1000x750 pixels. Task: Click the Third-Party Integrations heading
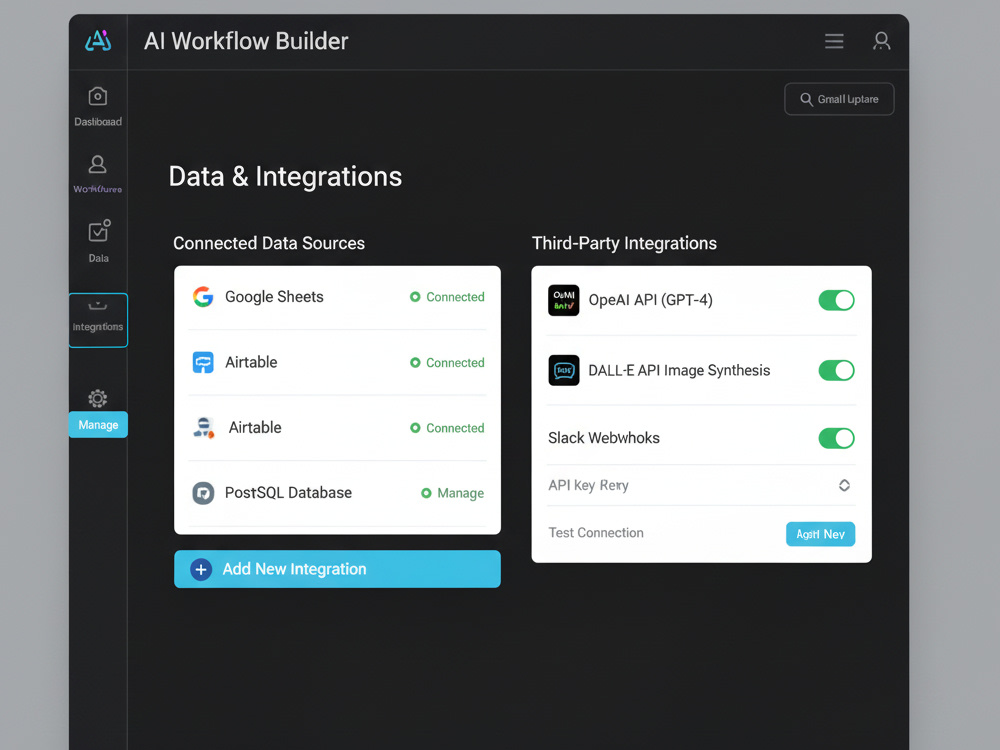pyautogui.click(x=624, y=244)
